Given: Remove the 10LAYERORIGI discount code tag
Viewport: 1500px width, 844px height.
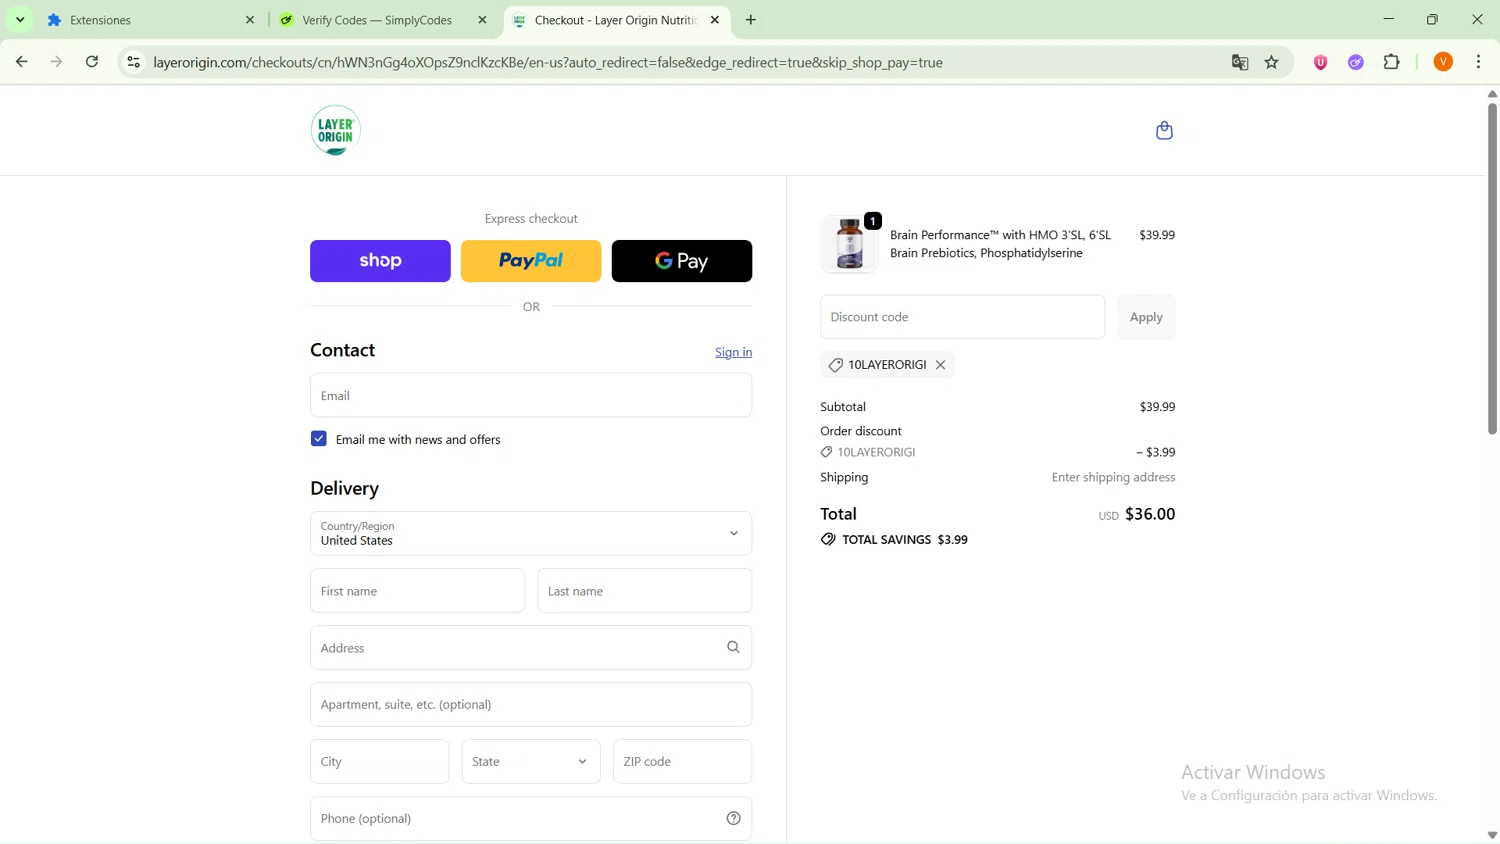Looking at the screenshot, I should [x=941, y=365].
